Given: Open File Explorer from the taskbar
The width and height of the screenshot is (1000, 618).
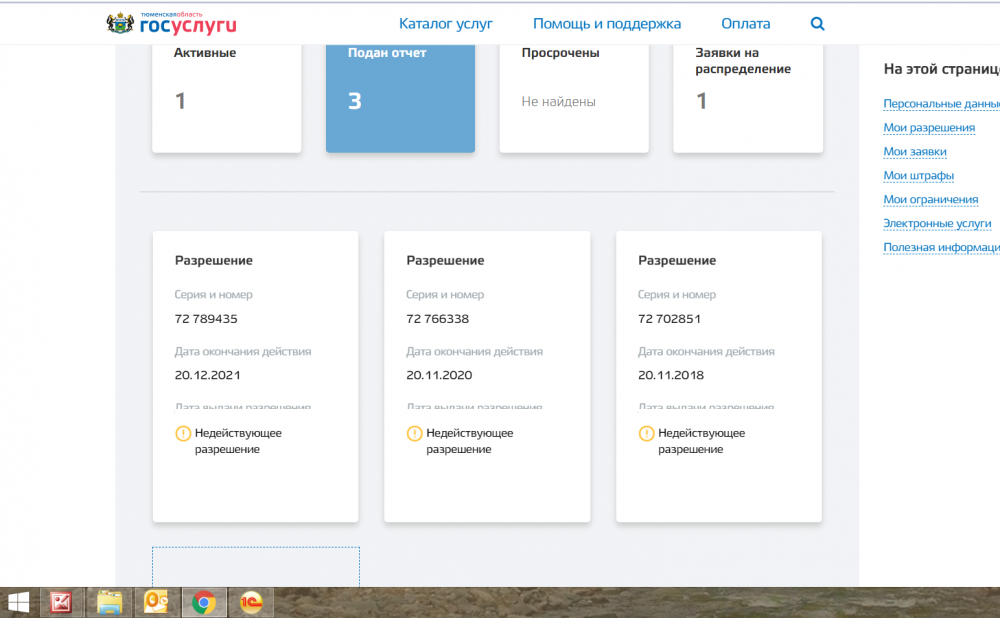Looking at the screenshot, I should [x=109, y=602].
